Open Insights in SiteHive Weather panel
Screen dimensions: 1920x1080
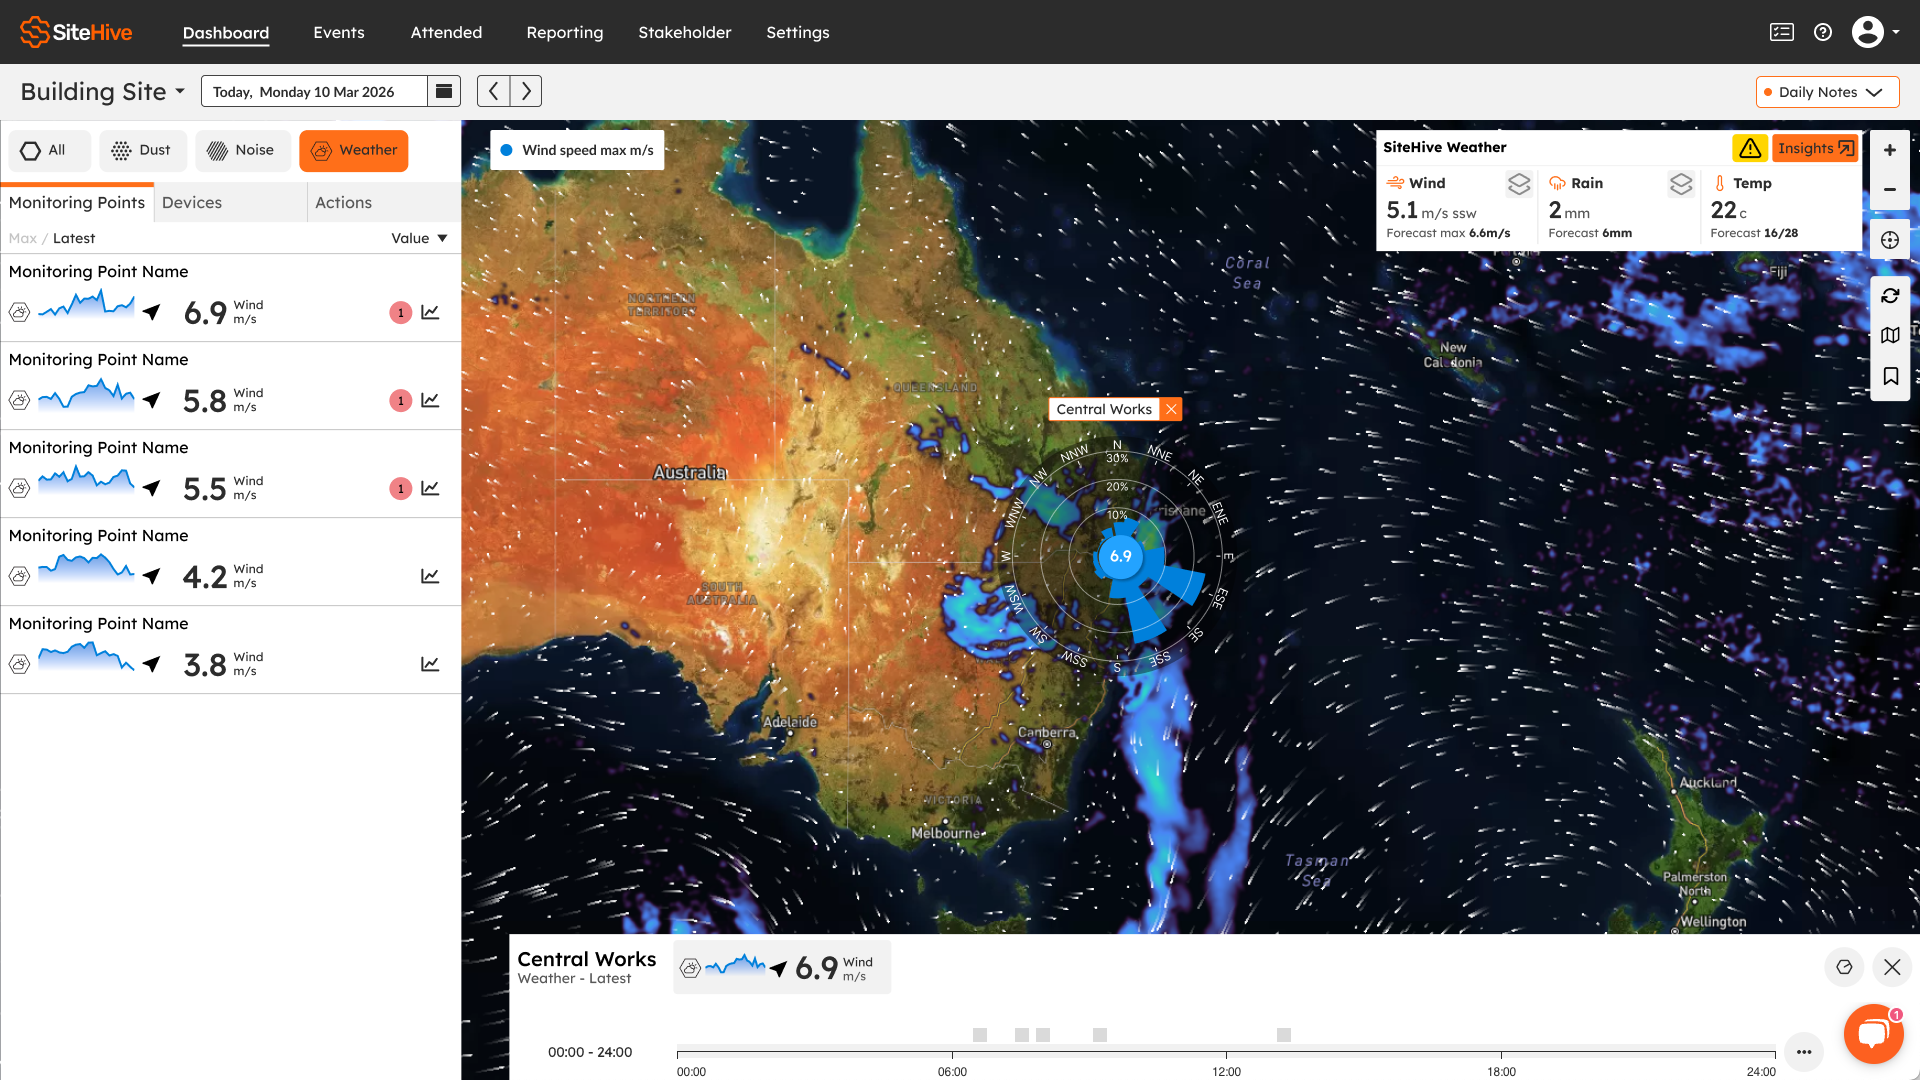pos(1815,148)
